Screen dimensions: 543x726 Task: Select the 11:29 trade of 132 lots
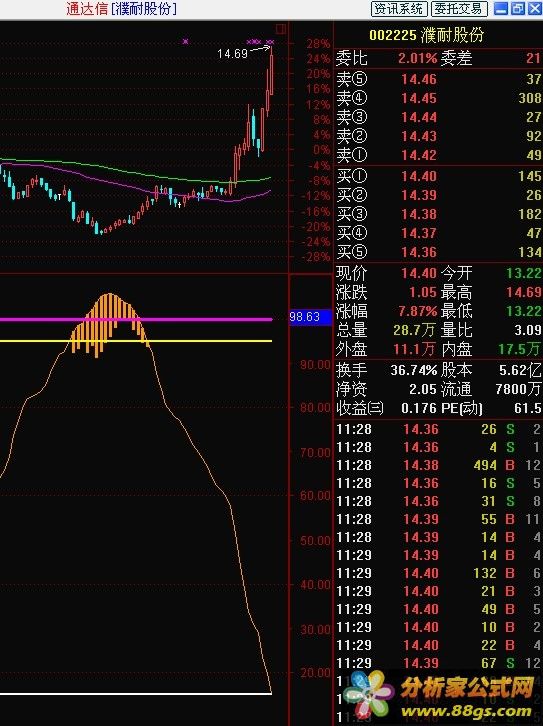(x=438, y=573)
